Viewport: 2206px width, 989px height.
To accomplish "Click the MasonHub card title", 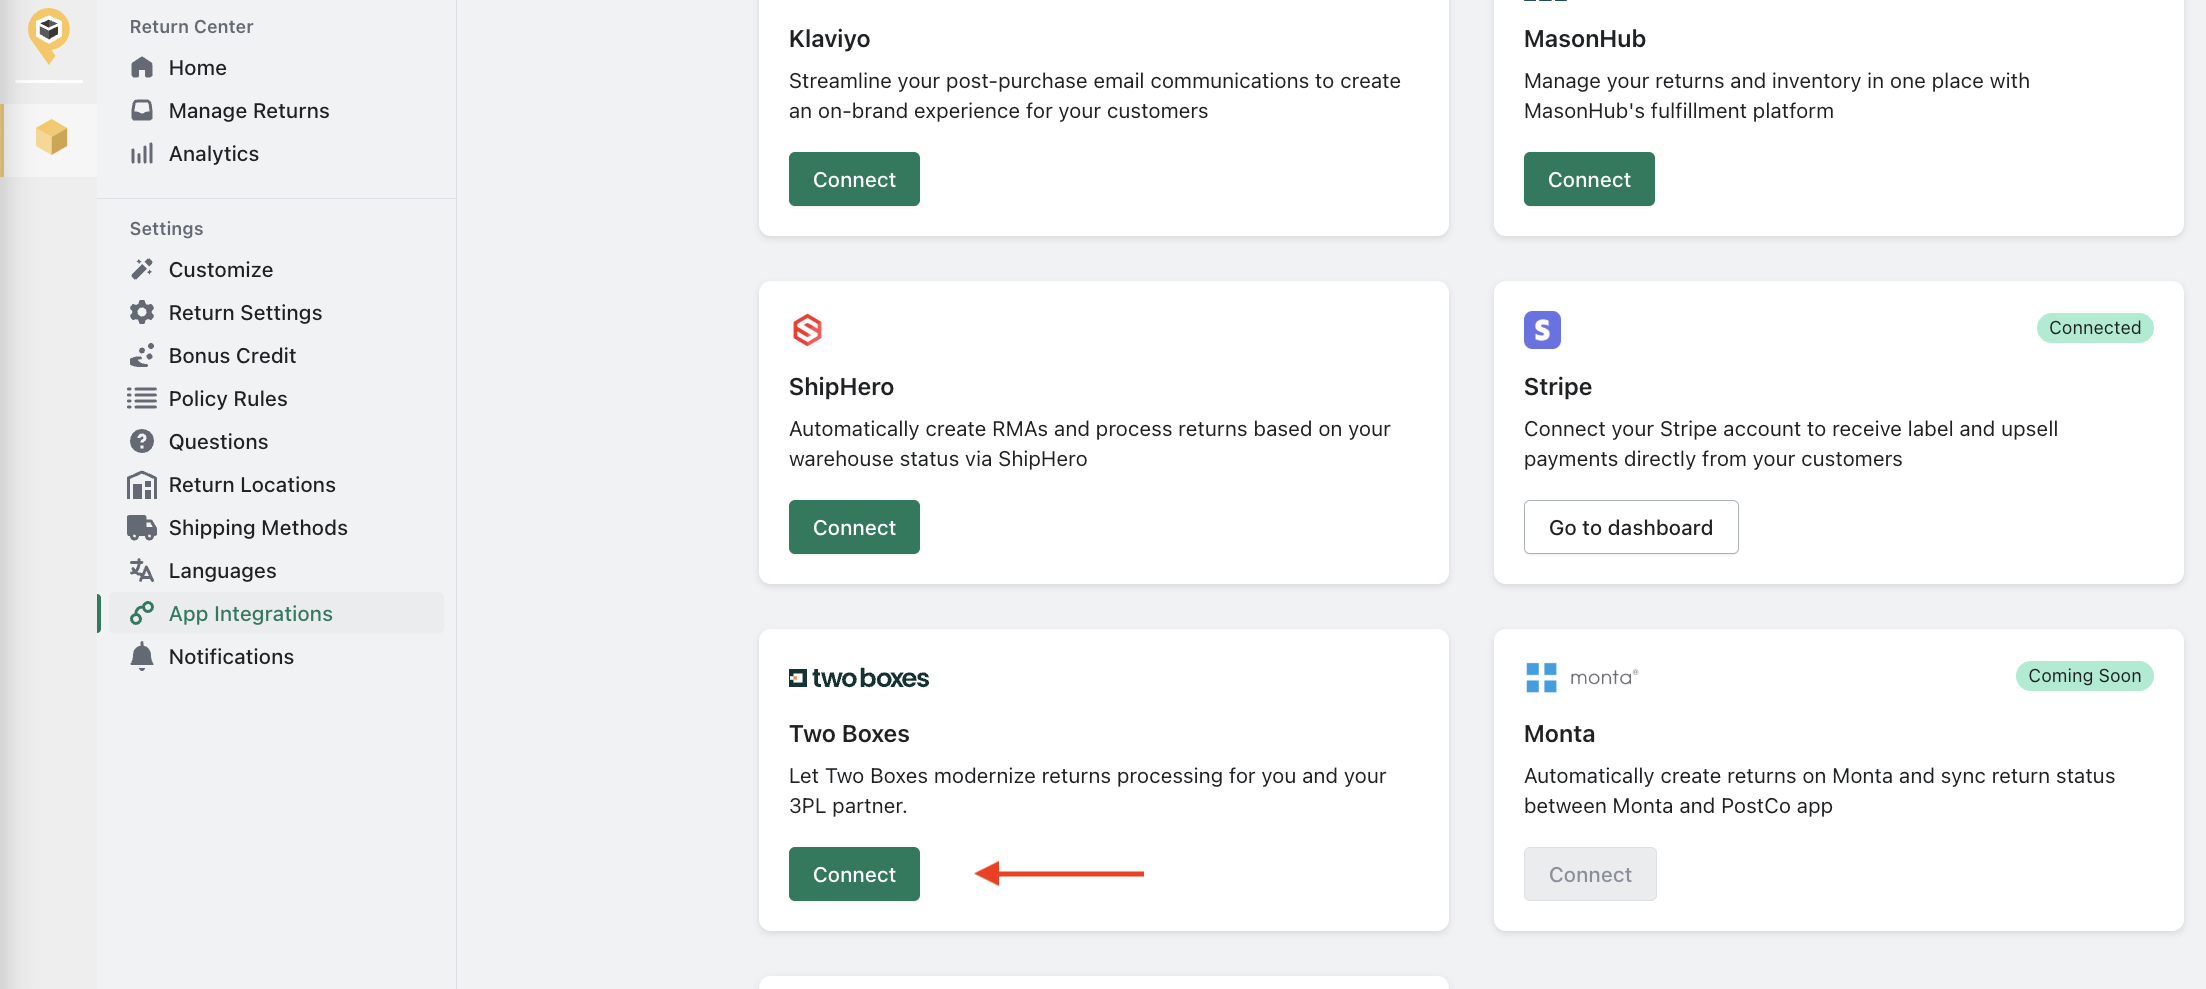I will click(1585, 39).
